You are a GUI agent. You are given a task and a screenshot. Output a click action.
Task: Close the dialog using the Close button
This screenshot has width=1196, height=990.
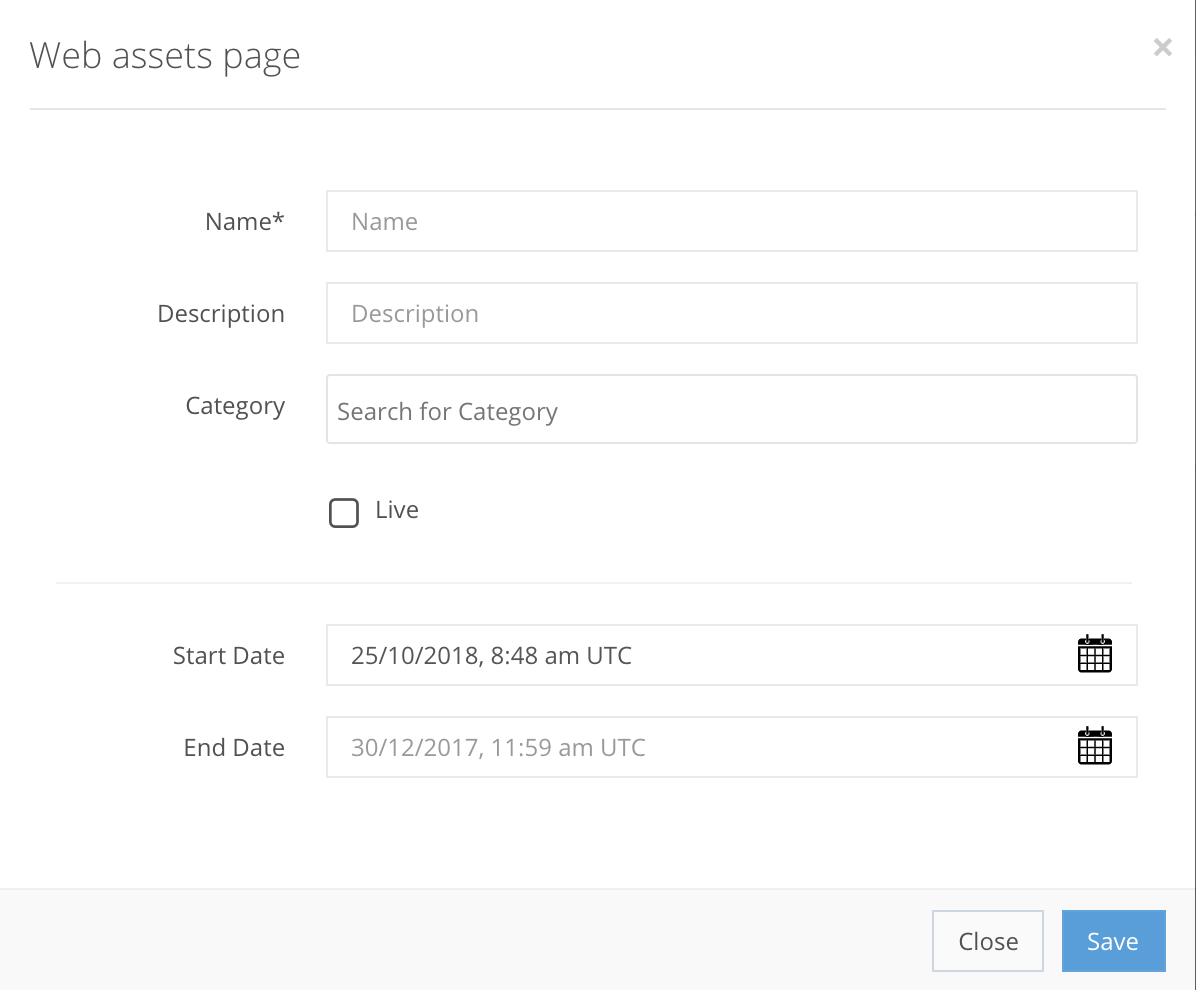987,940
